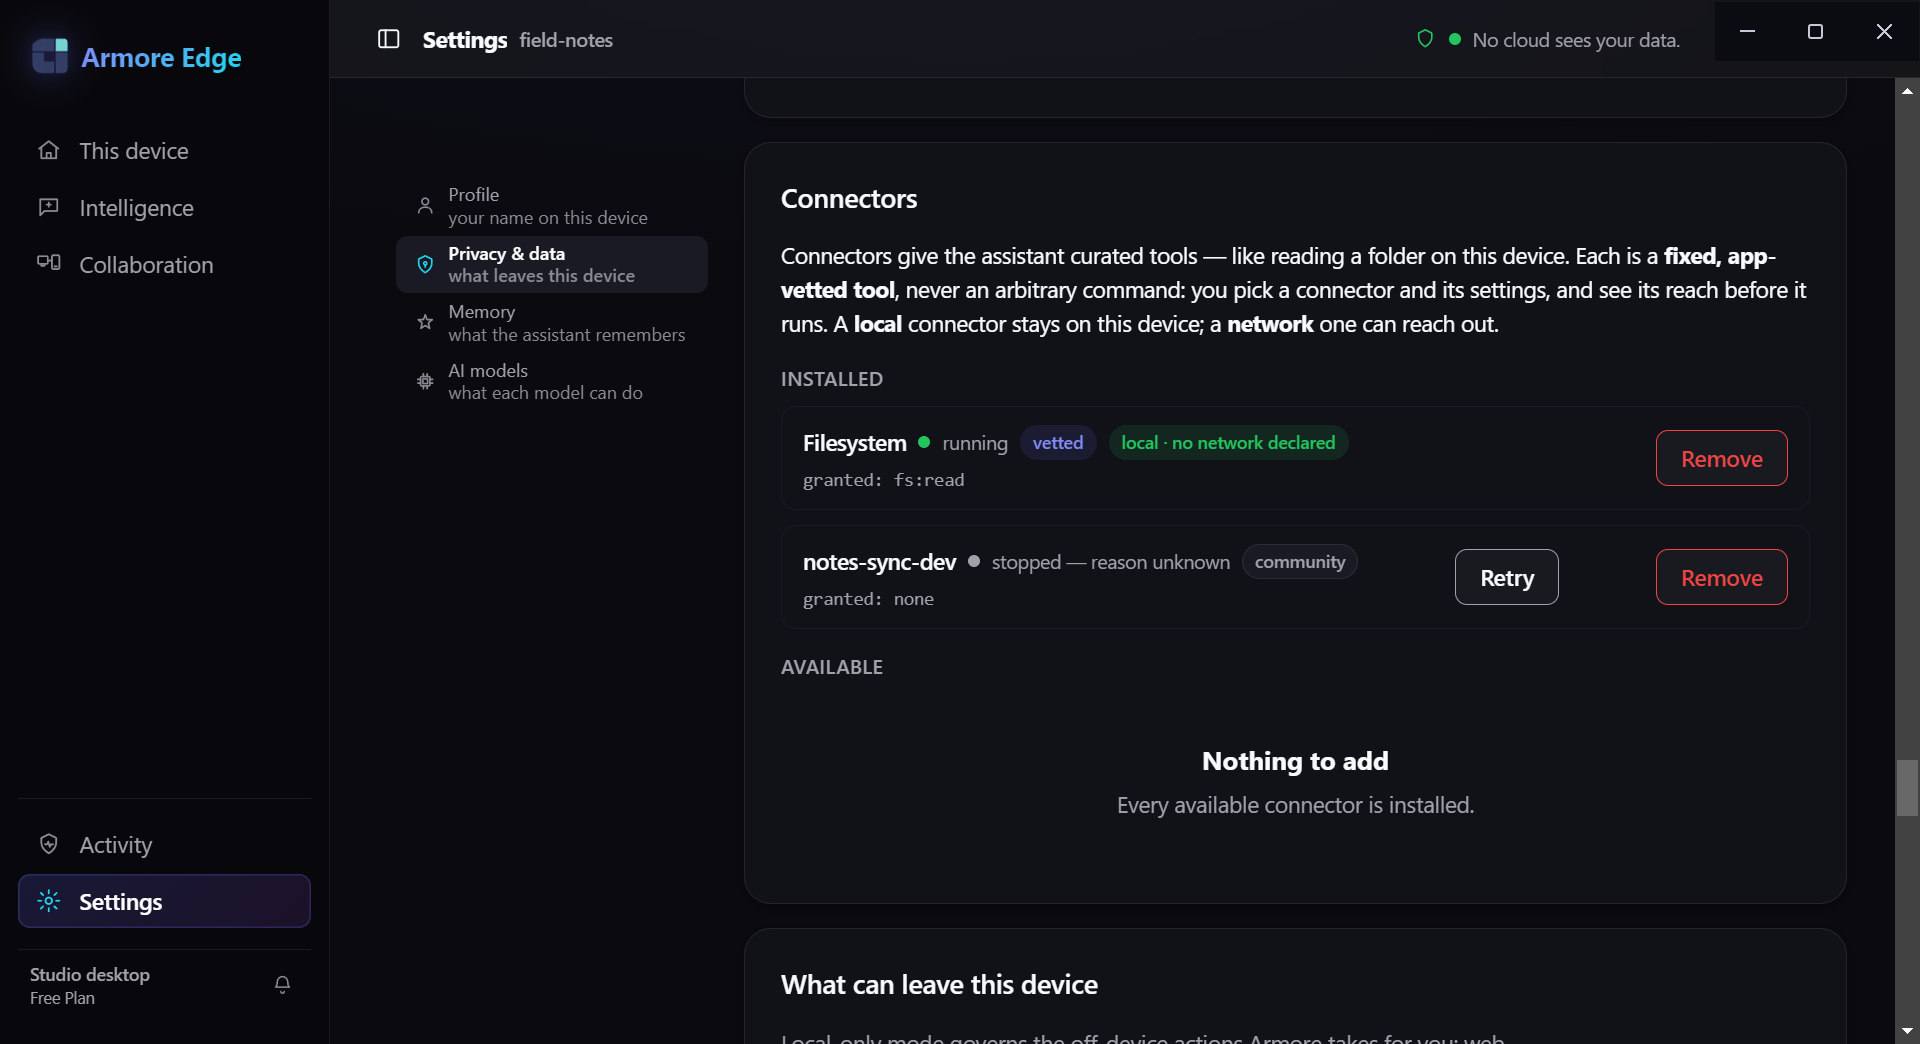Open This device page
Viewport: 1920px width, 1044px height.
164,150
